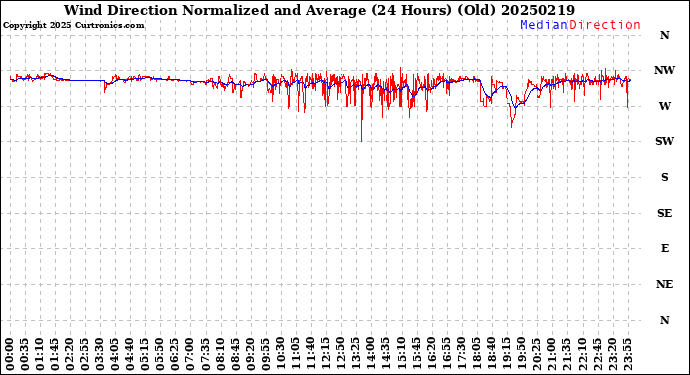The width and height of the screenshot is (690, 375).
Task: Click the red Direction legend label
Action: (x=605, y=25)
